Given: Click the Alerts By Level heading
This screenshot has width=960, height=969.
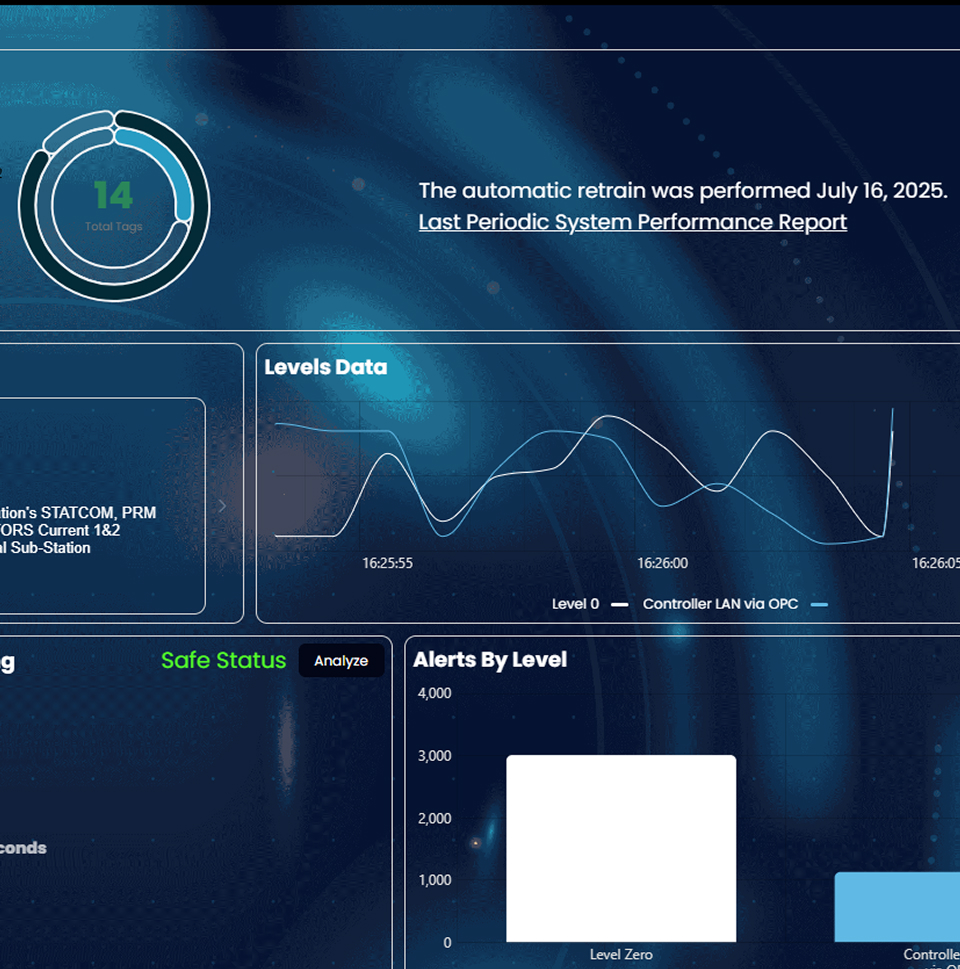Looking at the screenshot, I should pos(490,659).
